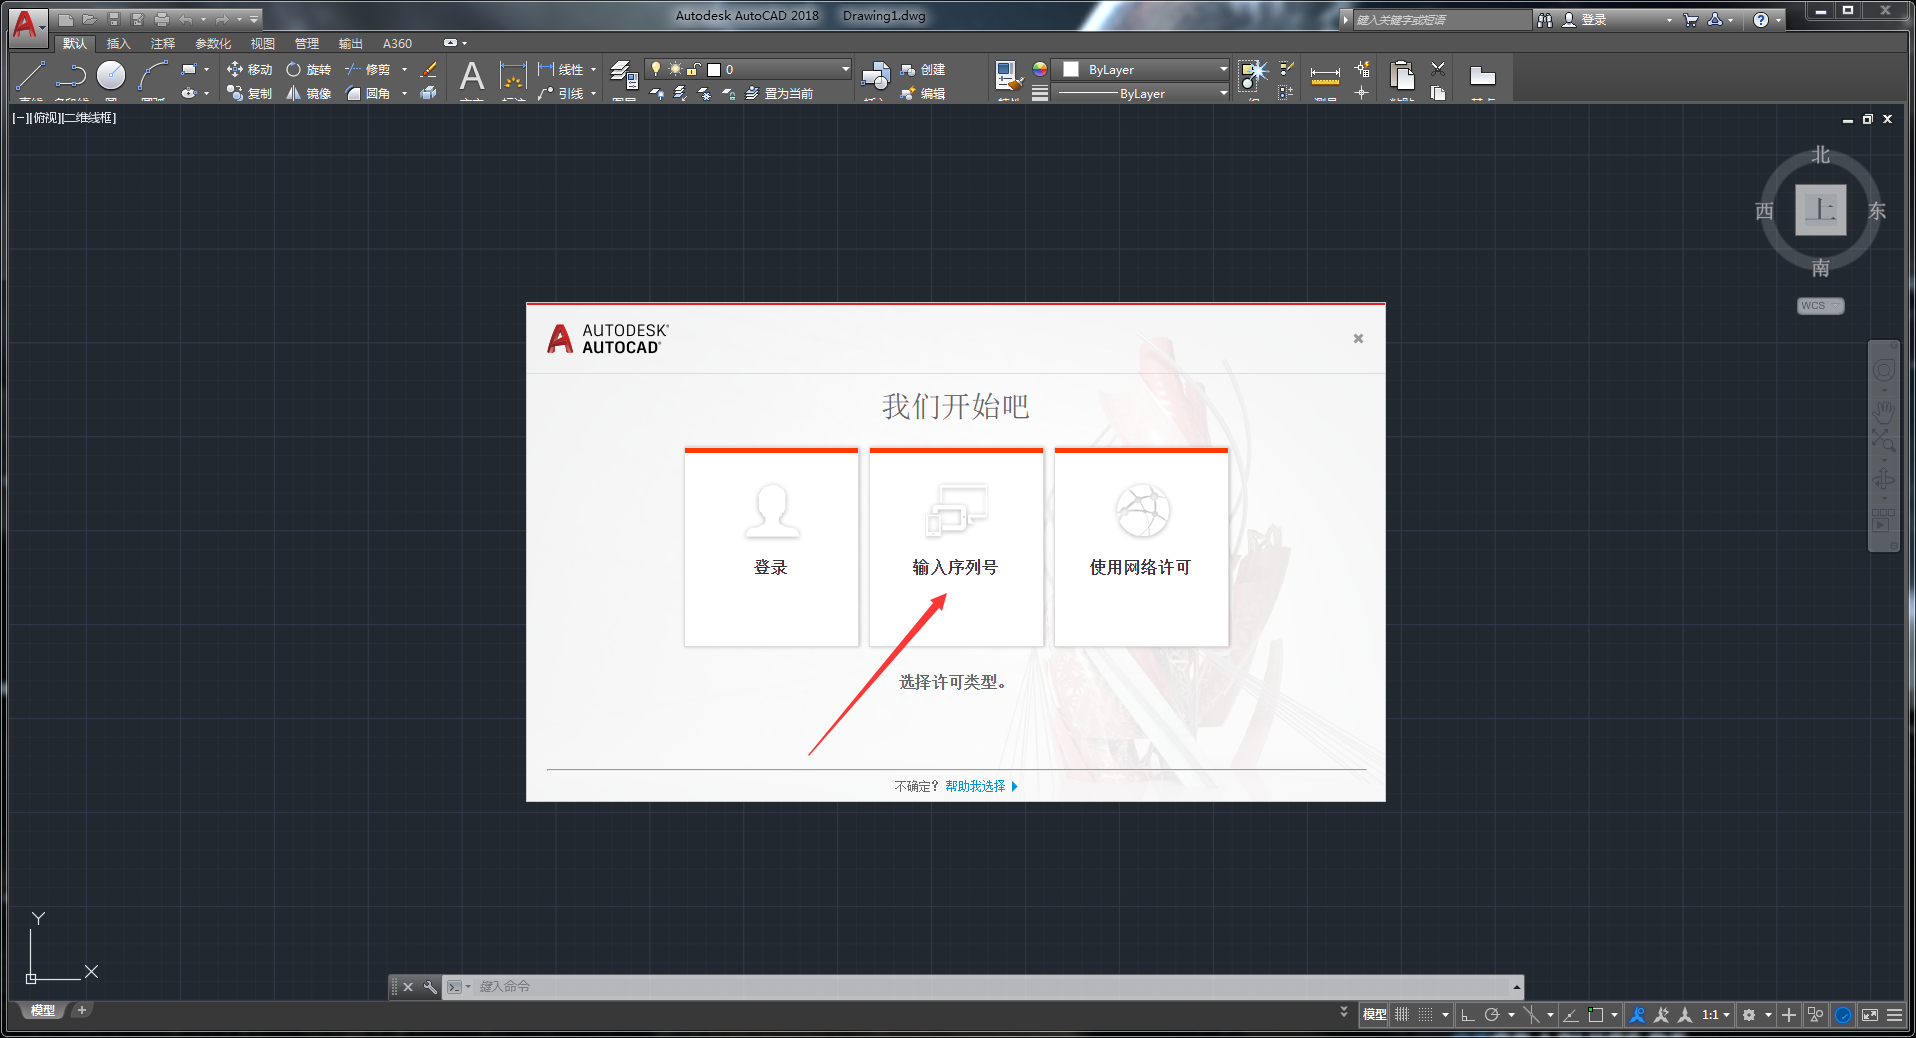1916x1038 pixels.
Task: Click the Measure ruler tool
Action: tap(1325, 75)
